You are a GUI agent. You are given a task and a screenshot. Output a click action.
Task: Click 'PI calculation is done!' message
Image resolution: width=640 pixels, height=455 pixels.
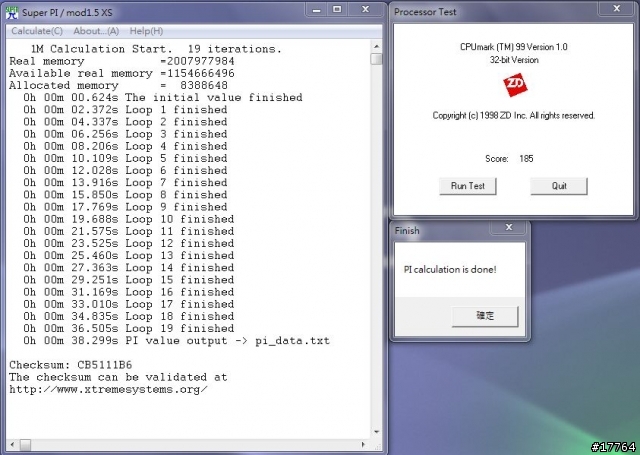450,269
